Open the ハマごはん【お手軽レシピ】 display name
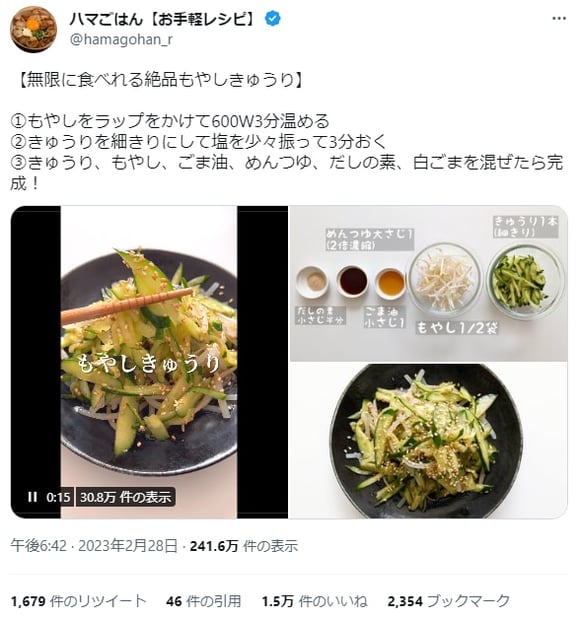 164,19
